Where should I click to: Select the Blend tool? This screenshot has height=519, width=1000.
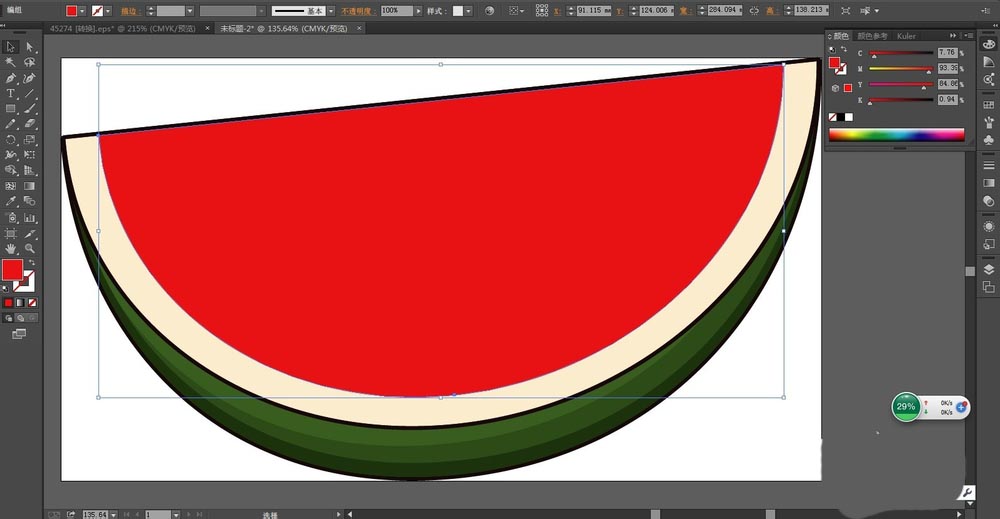(x=29, y=201)
